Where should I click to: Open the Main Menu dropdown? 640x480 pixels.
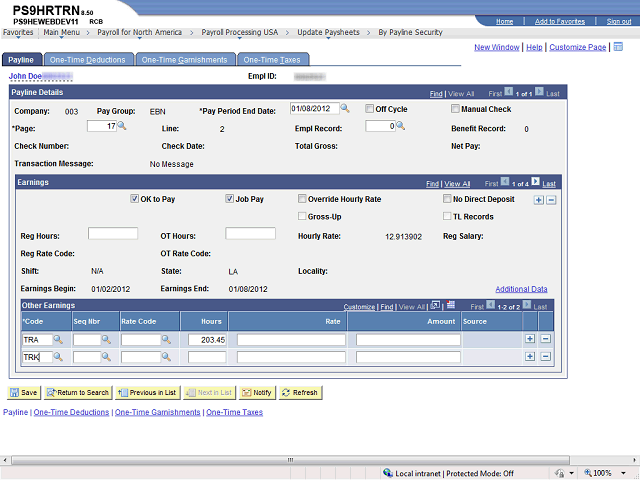point(68,32)
